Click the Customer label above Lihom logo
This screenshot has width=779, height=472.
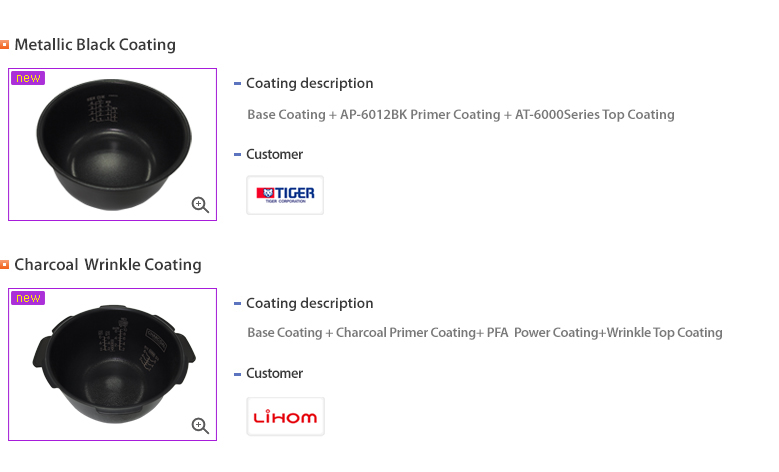(x=274, y=374)
